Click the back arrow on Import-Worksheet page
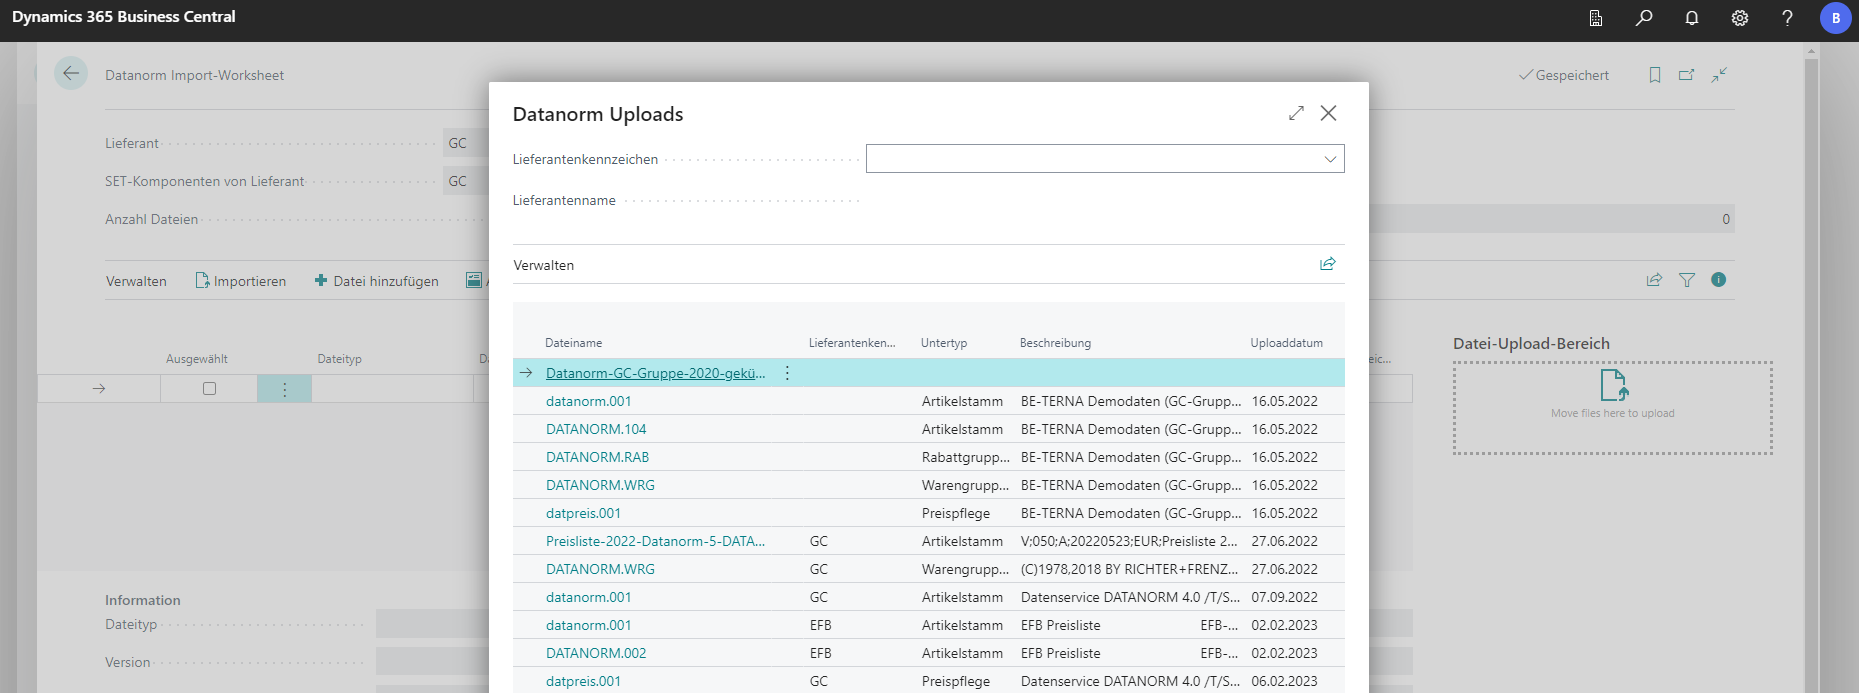This screenshot has height=693, width=1859. coord(71,74)
